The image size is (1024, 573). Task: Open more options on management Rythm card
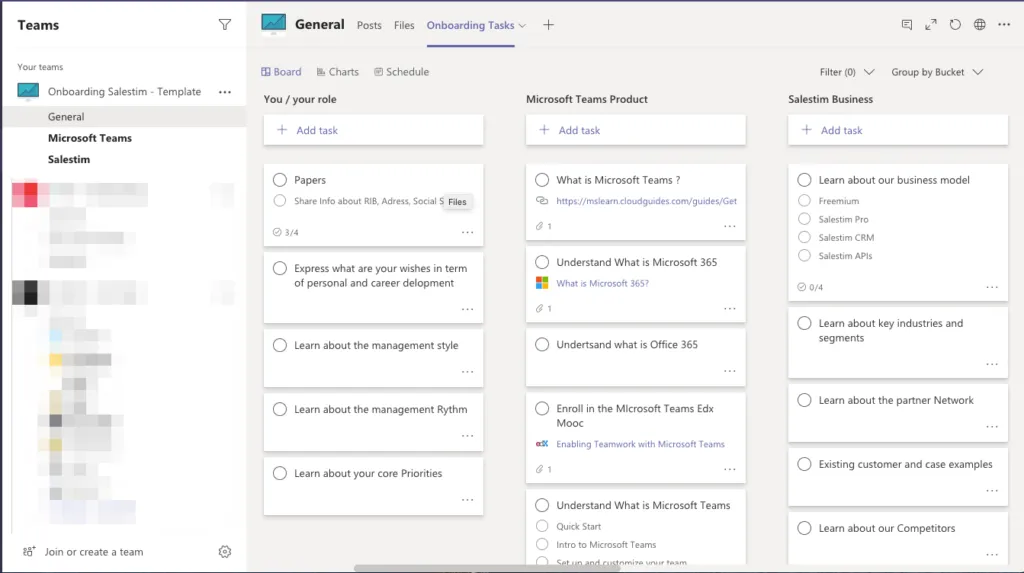pyautogui.click(x=468, y=436)
